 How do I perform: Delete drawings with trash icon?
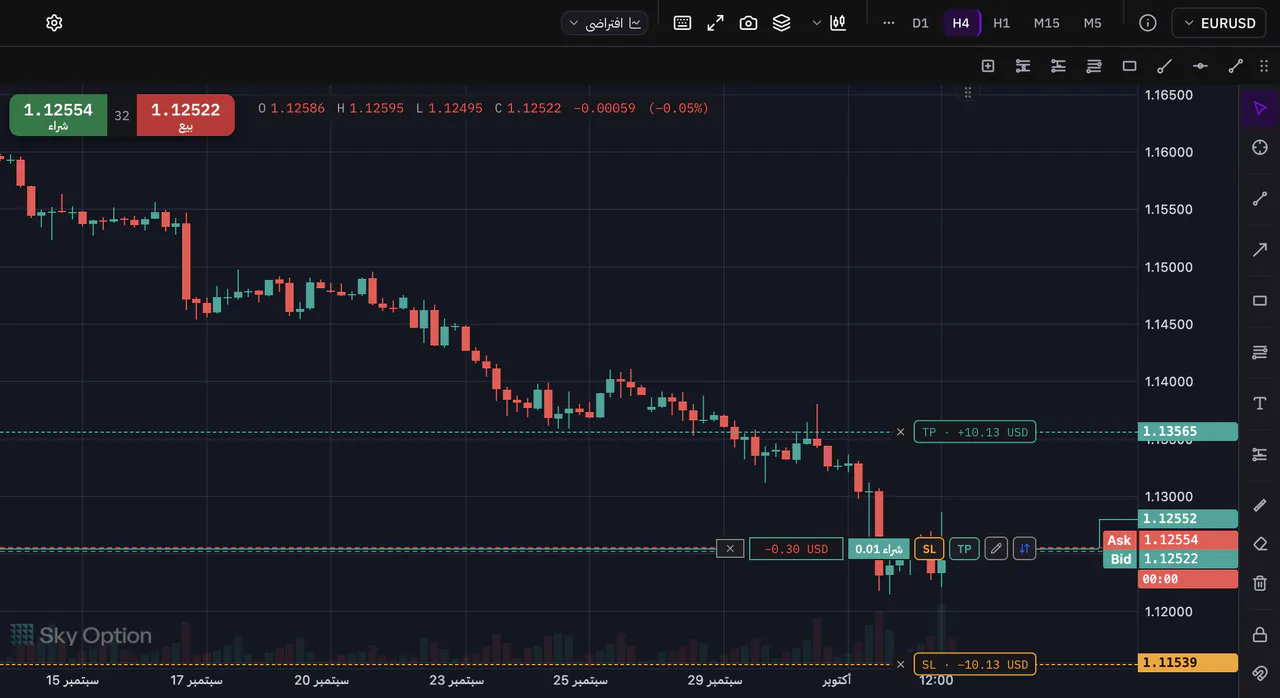click(x=1260, y=583)
